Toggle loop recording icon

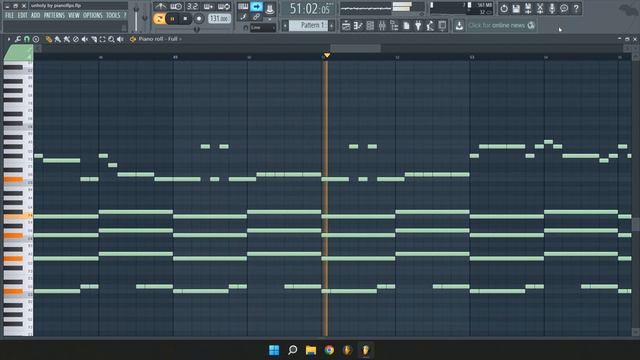[x=224, y=7]
